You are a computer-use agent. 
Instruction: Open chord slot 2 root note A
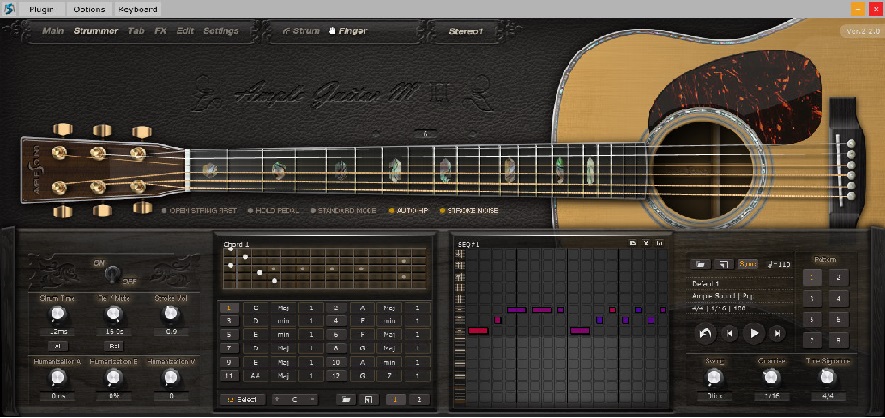[362, 308]
